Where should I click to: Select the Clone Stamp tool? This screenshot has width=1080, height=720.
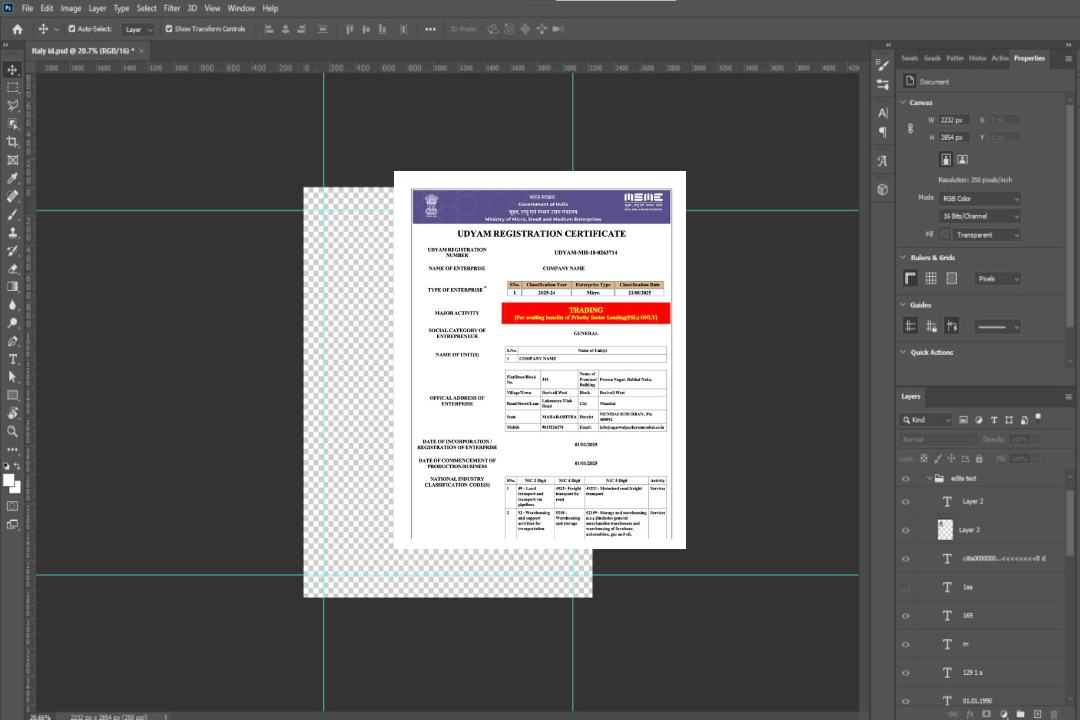12,232
